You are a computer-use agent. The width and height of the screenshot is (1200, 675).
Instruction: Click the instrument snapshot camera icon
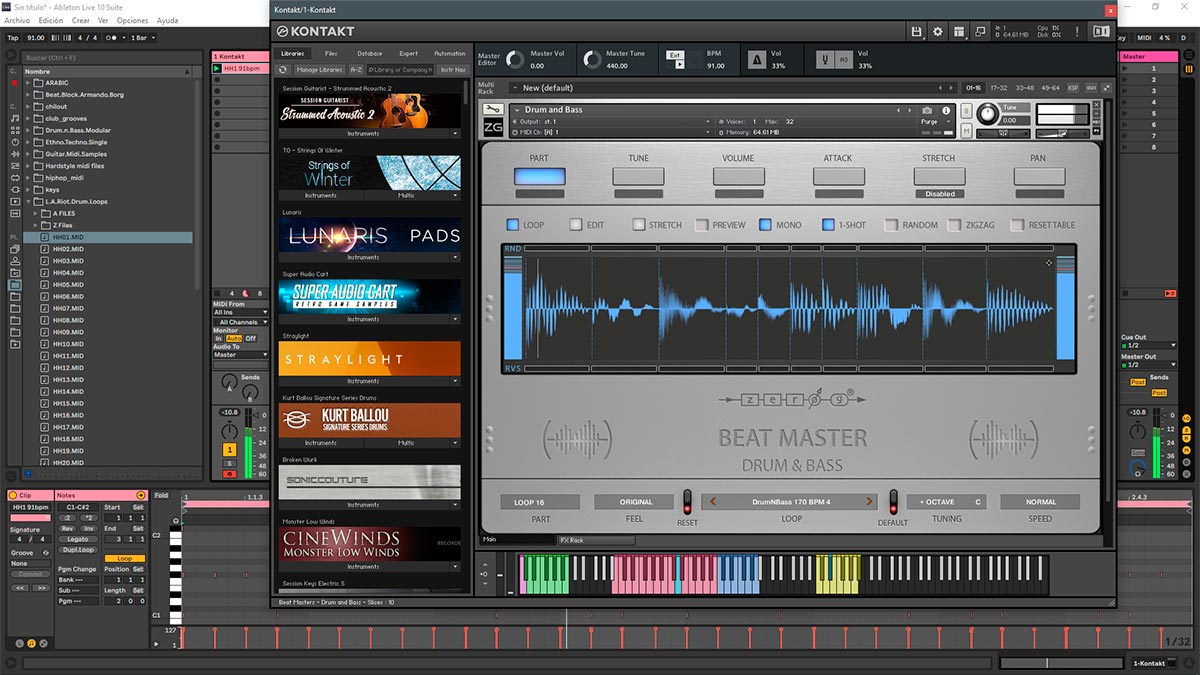tap(927, 110)
